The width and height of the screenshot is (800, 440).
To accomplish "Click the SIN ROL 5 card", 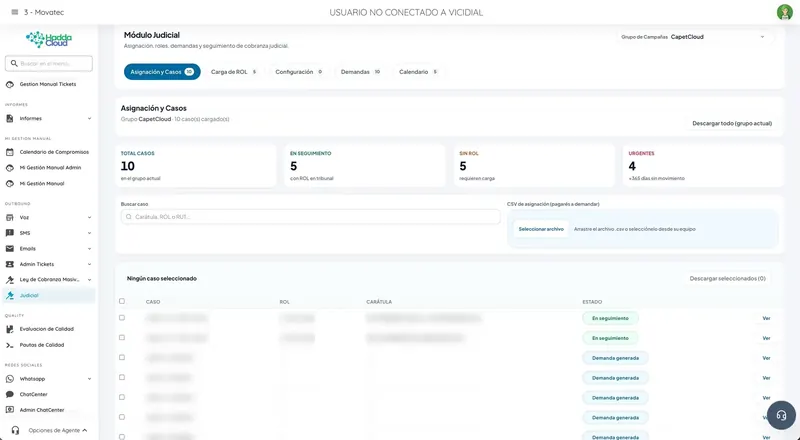I will 534,166.
